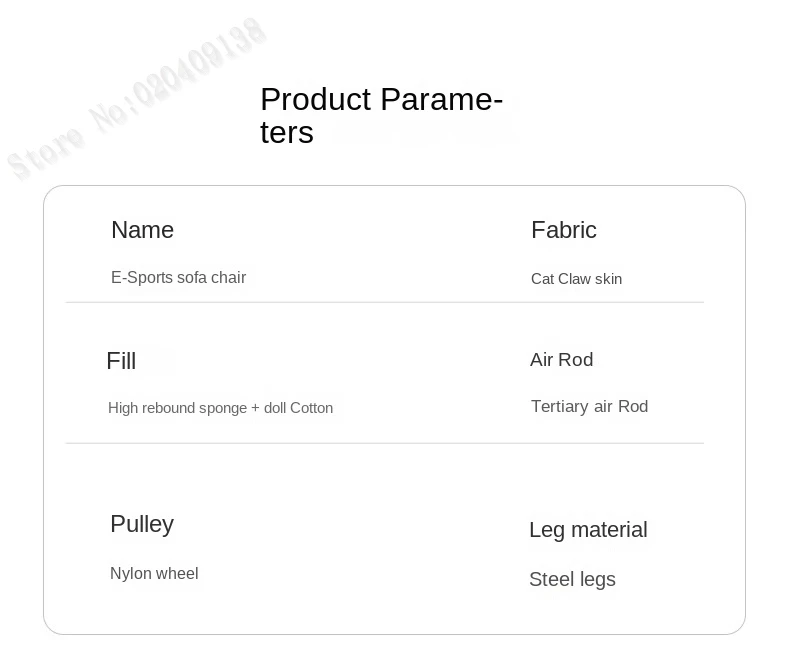This screenshot has width=790, height=653.
Task: Select the Name label
Action: (x=142, y=230)
